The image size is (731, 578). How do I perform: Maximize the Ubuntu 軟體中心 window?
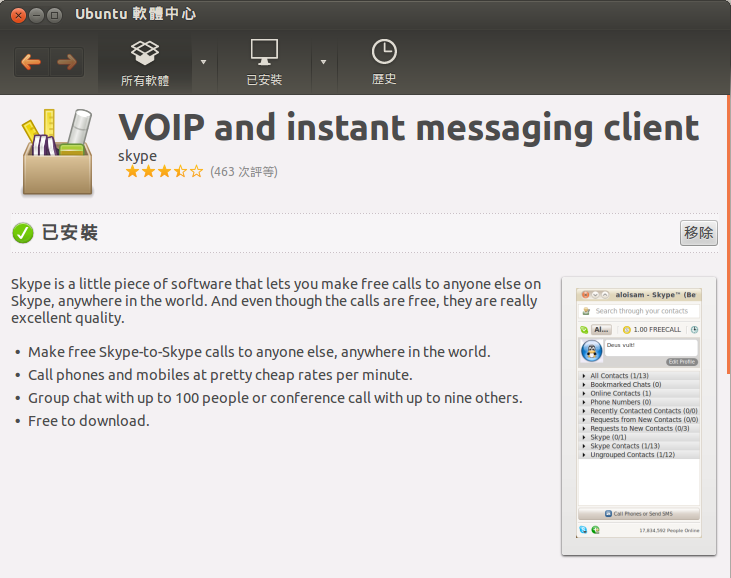click(x=55, y=15)
